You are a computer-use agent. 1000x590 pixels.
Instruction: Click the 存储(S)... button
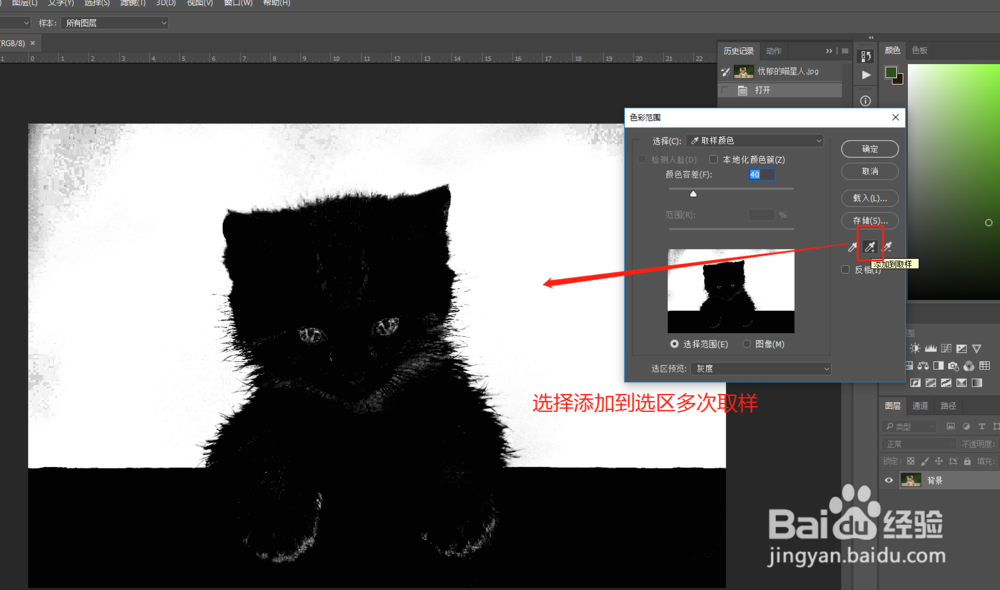click(x=870, y=220)
